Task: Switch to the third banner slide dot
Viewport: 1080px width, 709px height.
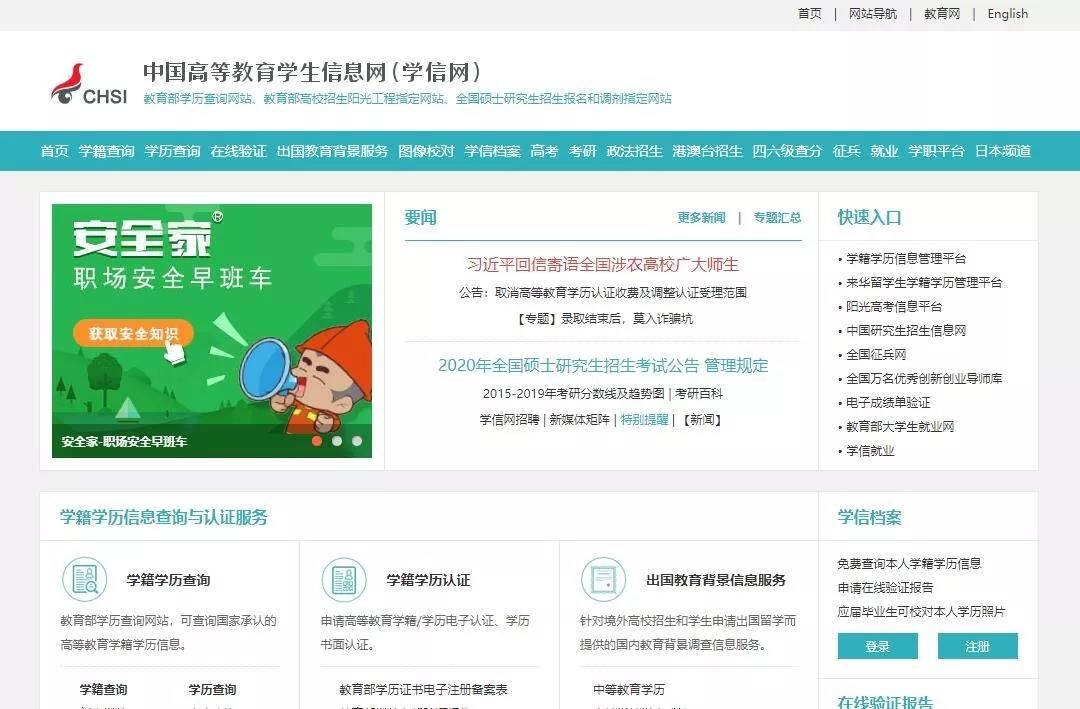Action: [x=356, y=440]
